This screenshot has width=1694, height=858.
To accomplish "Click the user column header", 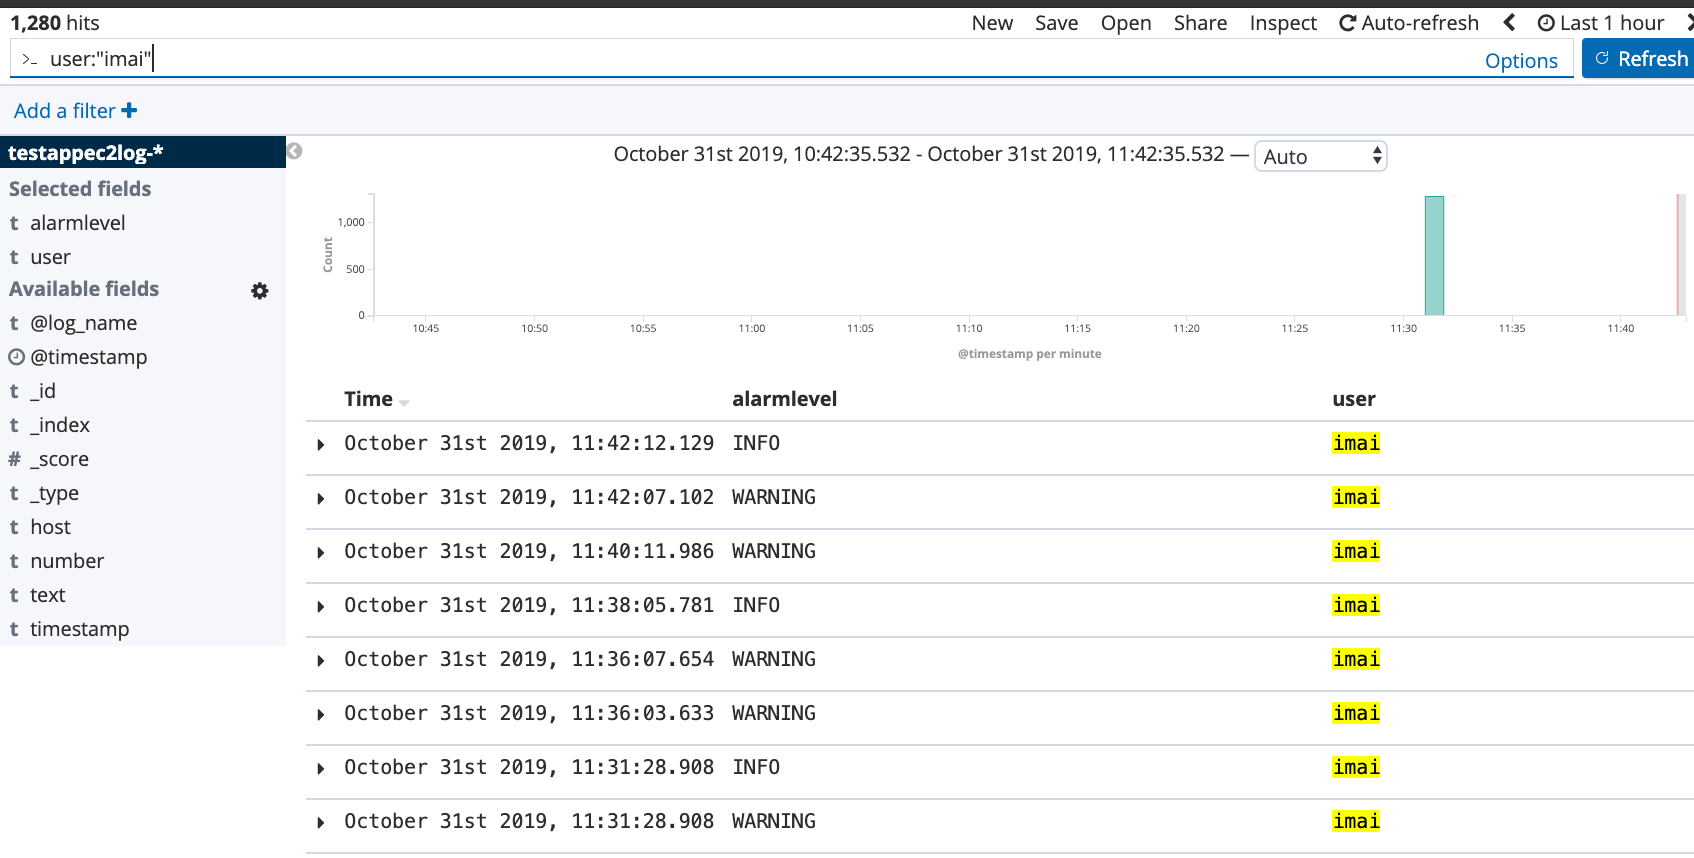I will [x=1354, y=399].
